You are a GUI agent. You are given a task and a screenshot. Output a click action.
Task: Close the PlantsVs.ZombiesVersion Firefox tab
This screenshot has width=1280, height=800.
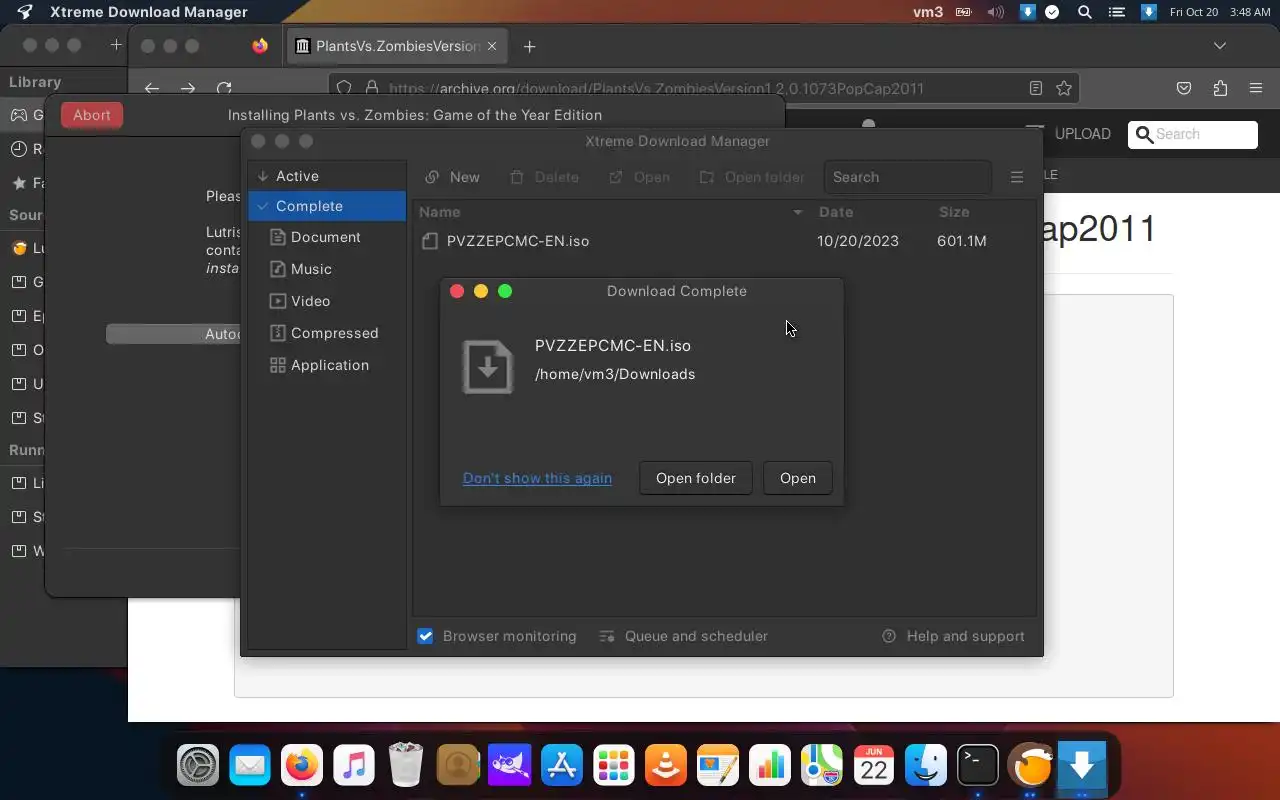click(493, 46)
